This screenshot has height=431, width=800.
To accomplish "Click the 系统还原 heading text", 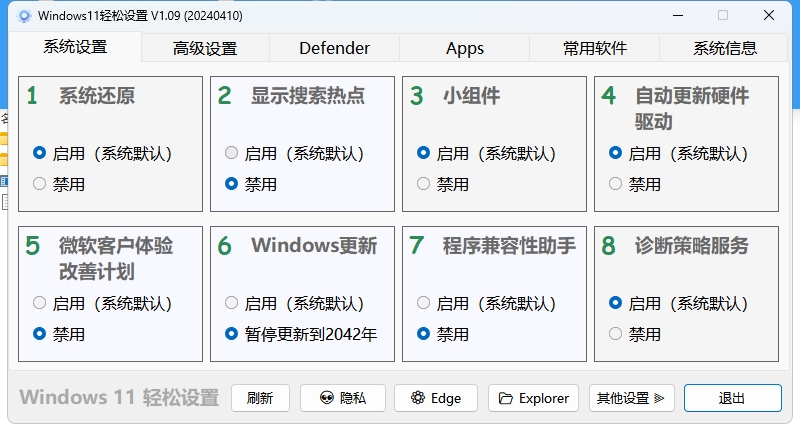I will pos(97,96).
